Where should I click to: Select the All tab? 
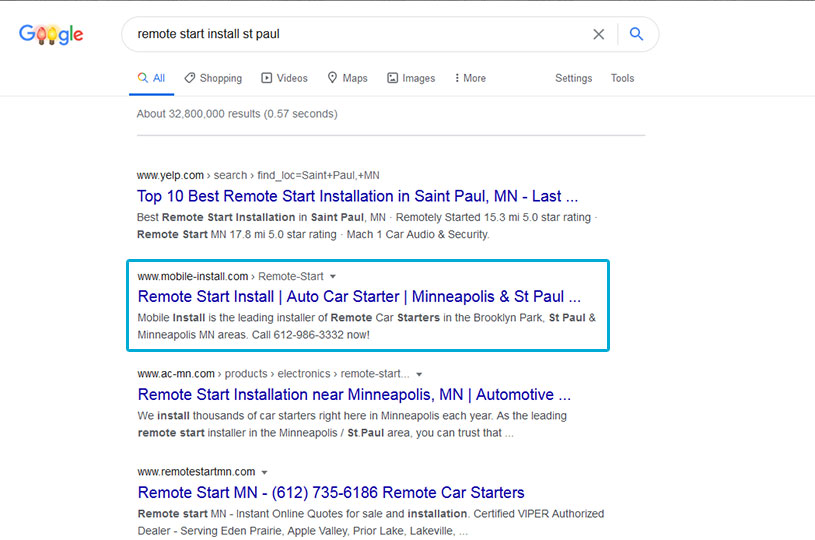point(151,78)
